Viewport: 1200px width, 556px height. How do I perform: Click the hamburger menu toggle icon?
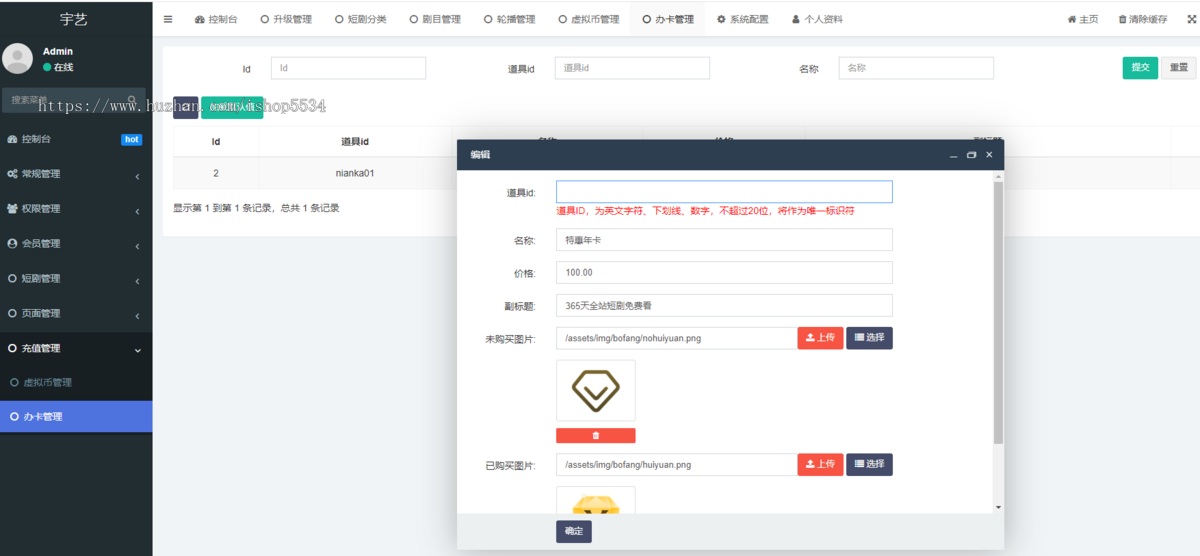coord(168,19)
